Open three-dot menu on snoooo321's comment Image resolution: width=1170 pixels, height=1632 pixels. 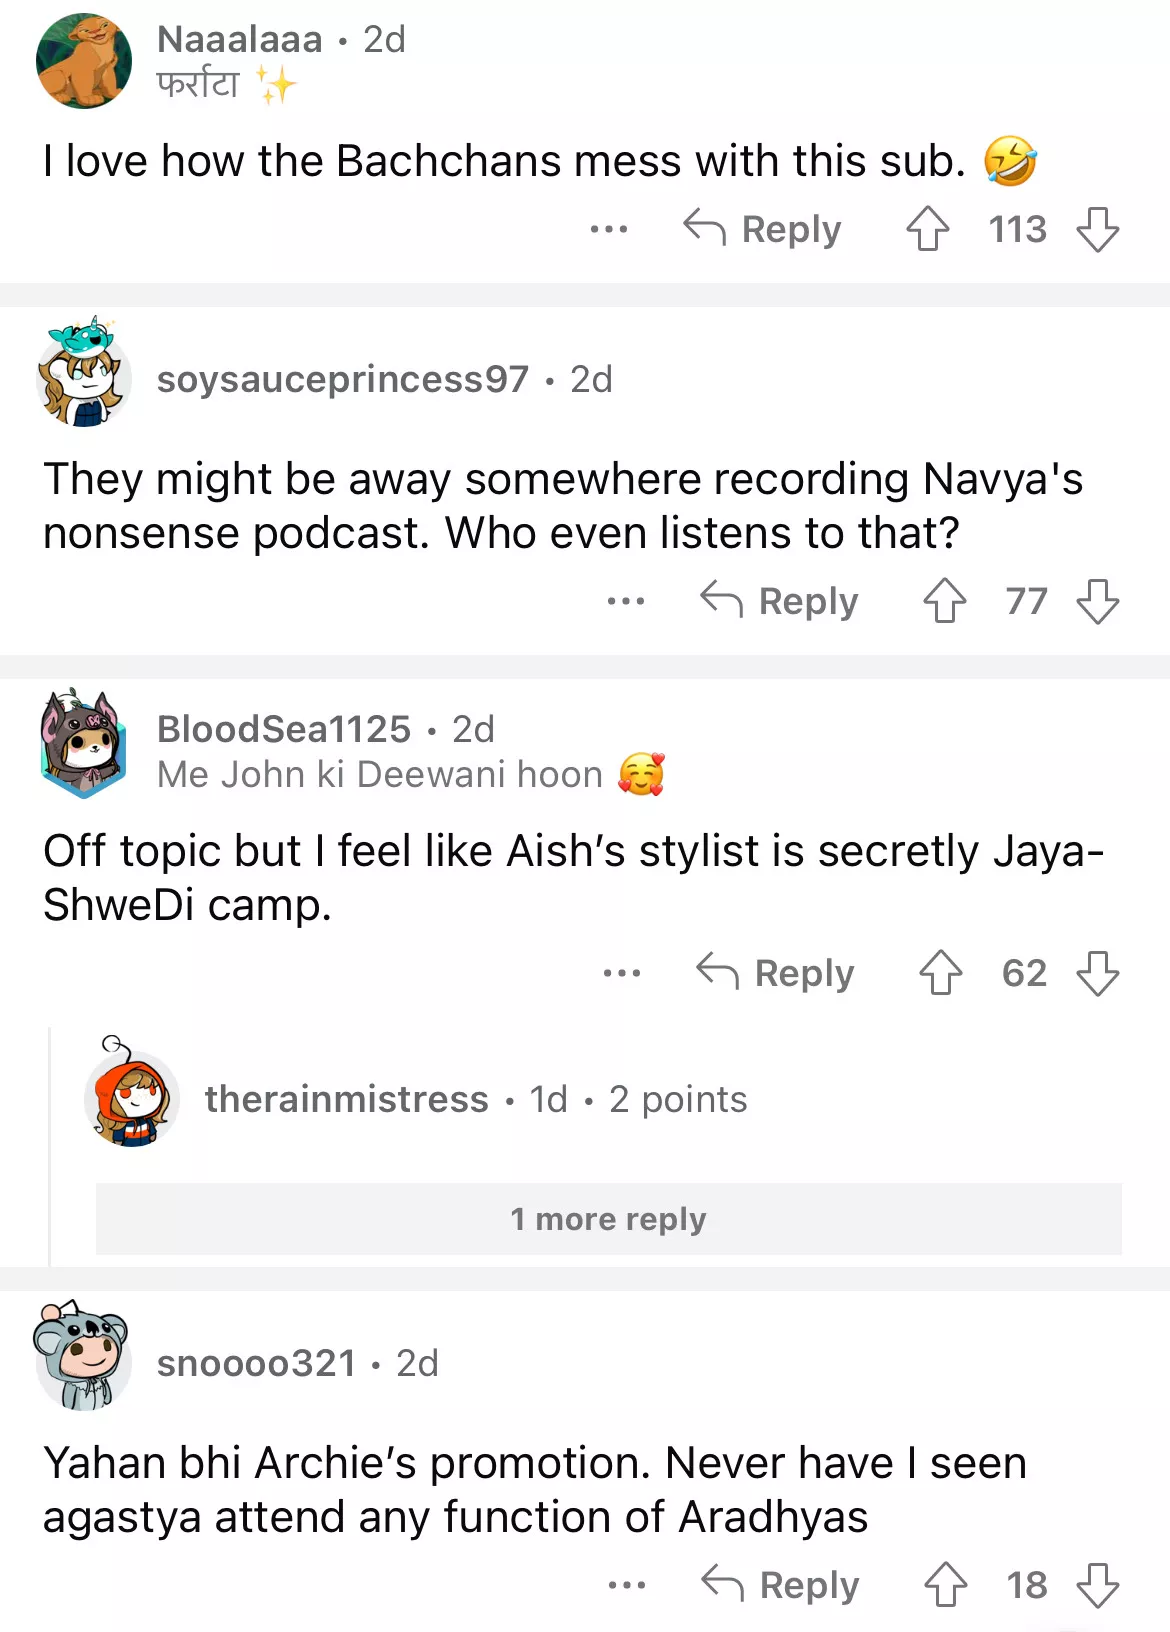pos(627,1585)
